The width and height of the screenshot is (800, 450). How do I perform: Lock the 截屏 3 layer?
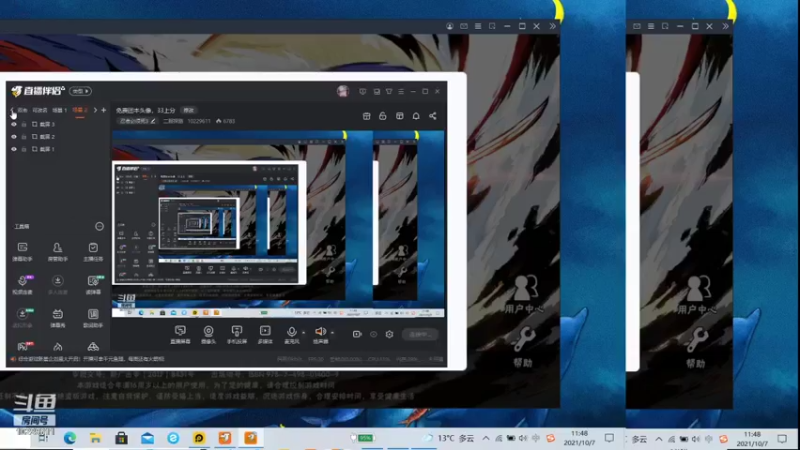click(x=24, y=124)
